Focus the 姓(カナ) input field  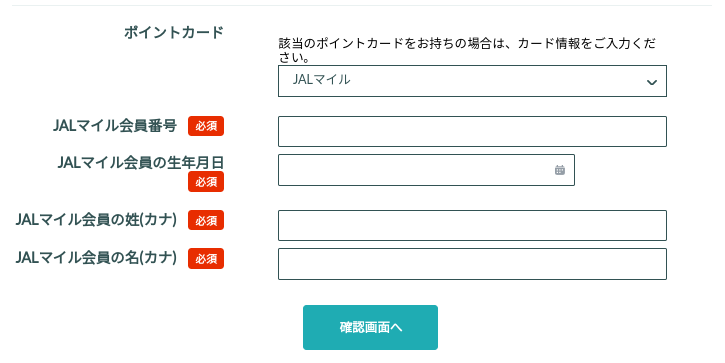point(472,225)
